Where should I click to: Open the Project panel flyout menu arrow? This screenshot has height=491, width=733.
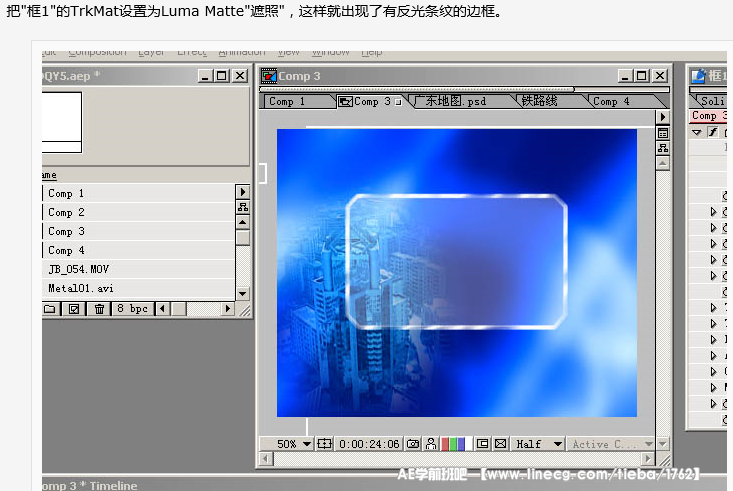(243, 192)
